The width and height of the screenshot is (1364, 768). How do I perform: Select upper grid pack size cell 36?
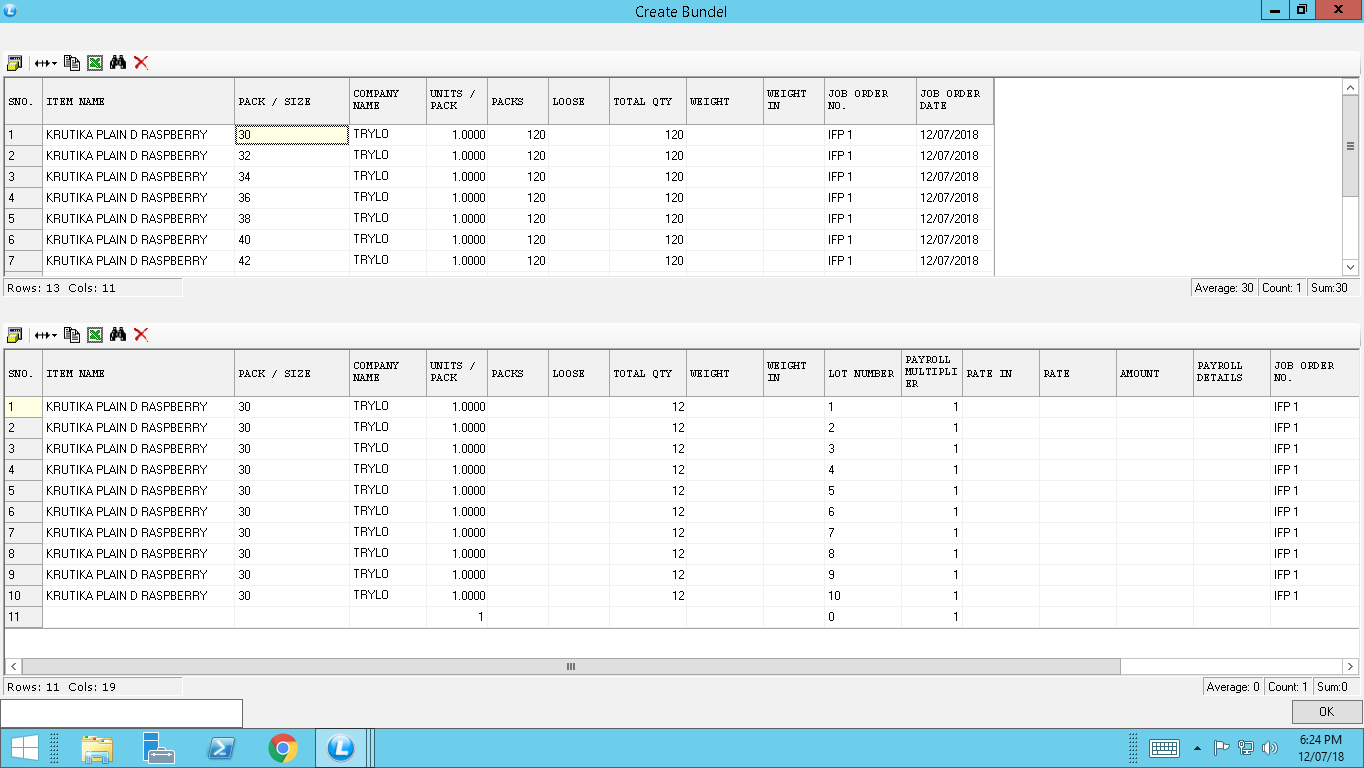292,198
